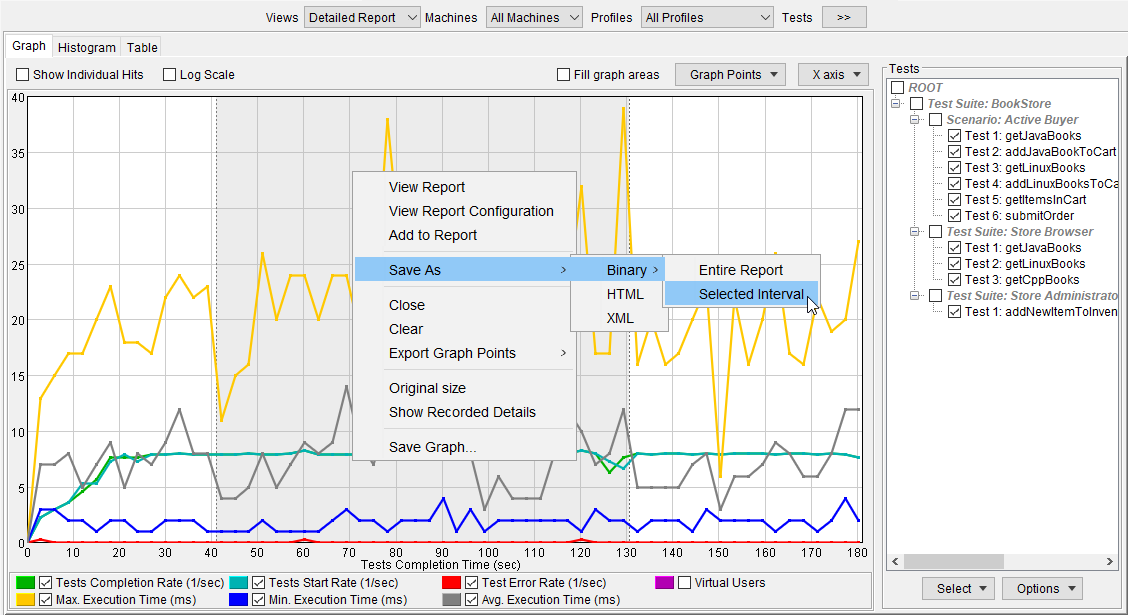Screen dimensions: 1128x615
Task: Click blue Min. Execution Time color swatch
Action: tap(238, 599)
